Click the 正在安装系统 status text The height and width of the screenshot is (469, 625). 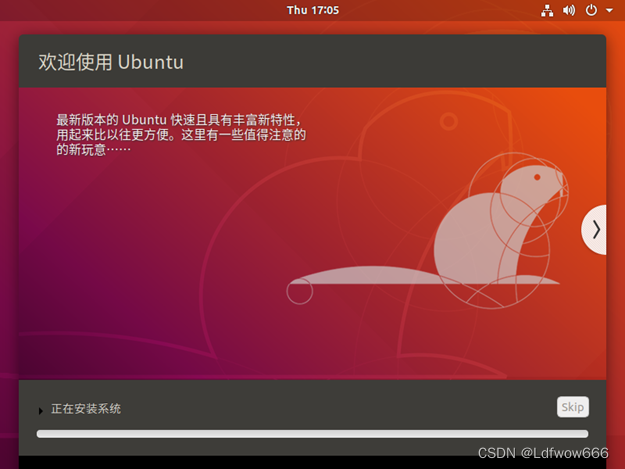(x=86, y=409)
